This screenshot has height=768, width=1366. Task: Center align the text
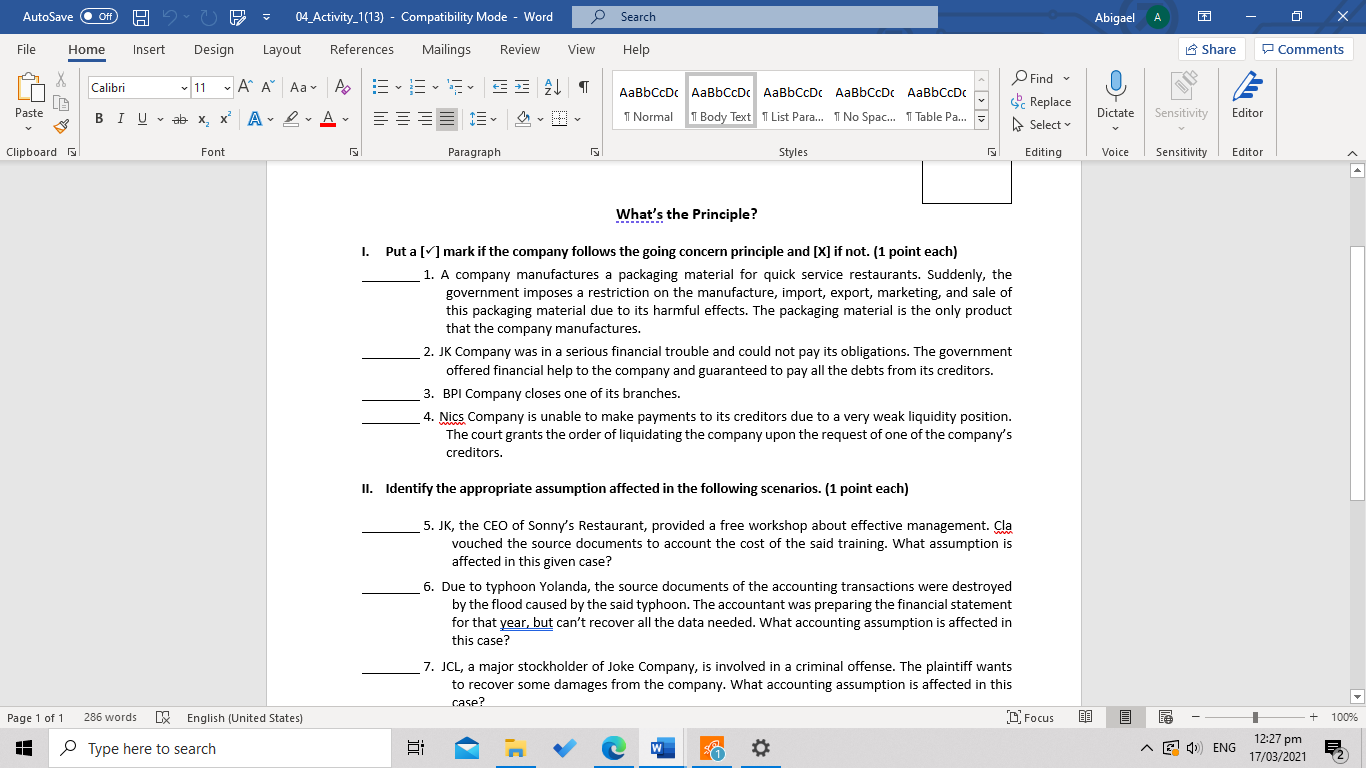click(403, 119)
